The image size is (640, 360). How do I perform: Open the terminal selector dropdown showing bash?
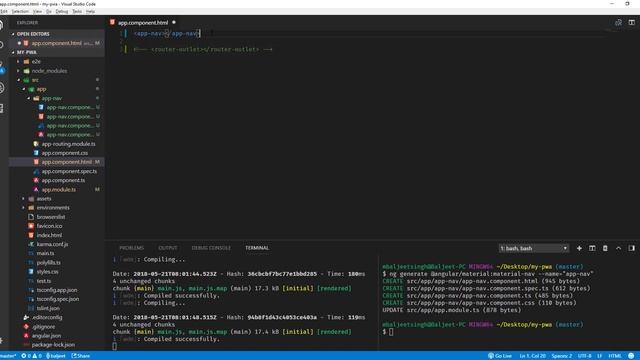(x=533, y=248)
